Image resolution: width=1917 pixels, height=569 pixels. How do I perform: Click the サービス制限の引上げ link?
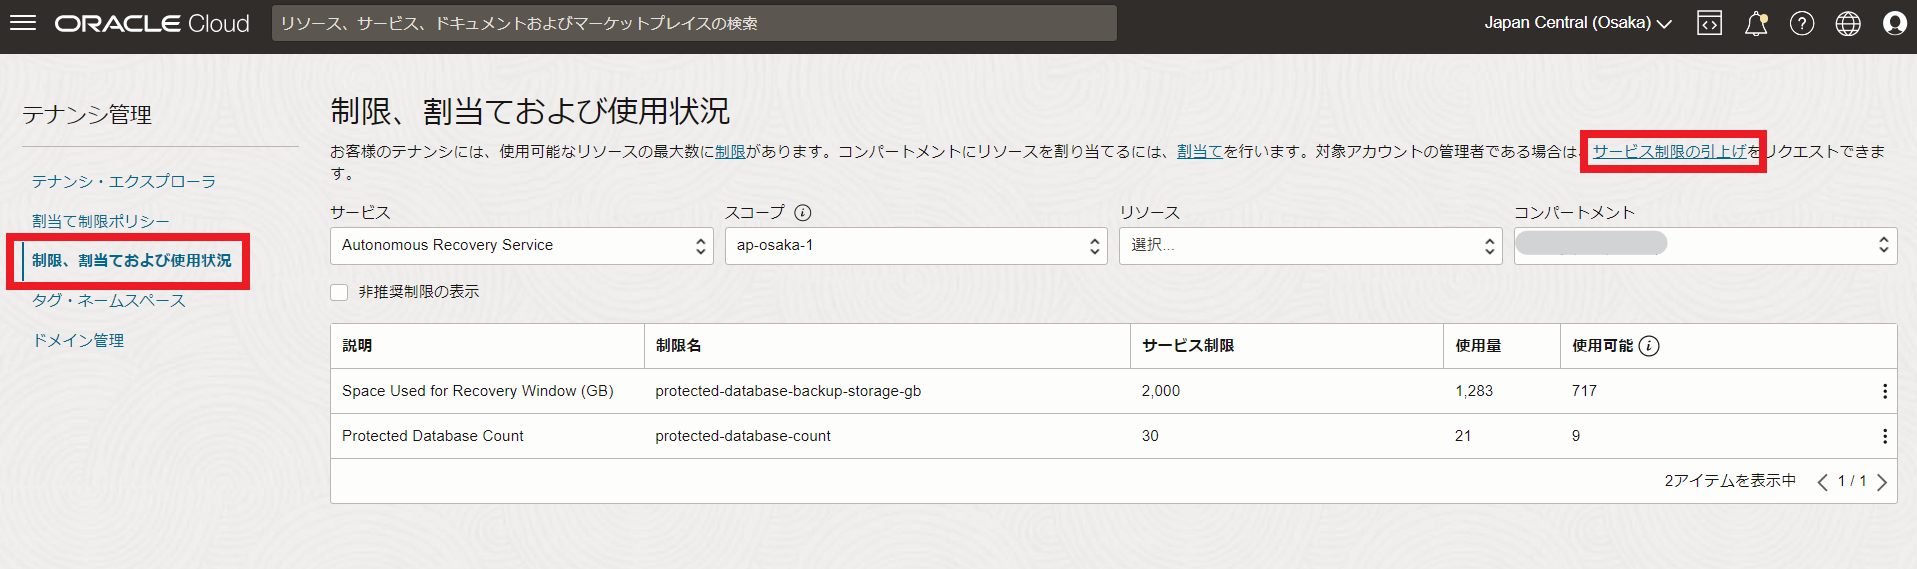point(1669,151)
